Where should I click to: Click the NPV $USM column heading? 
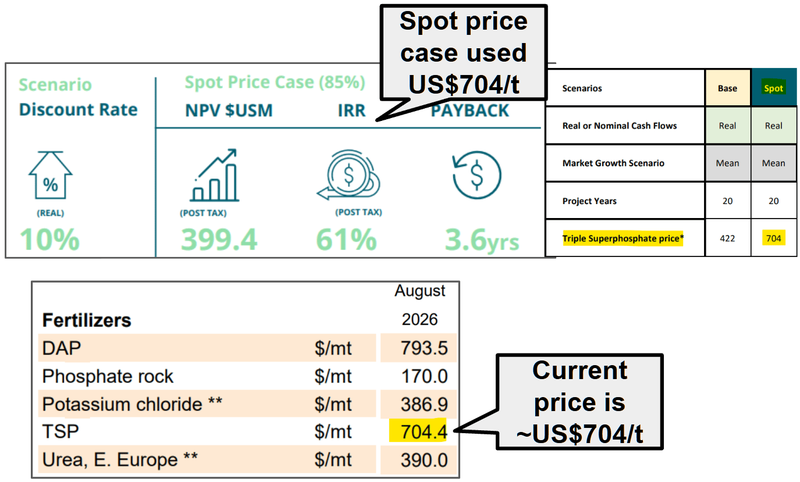point(229,111)
